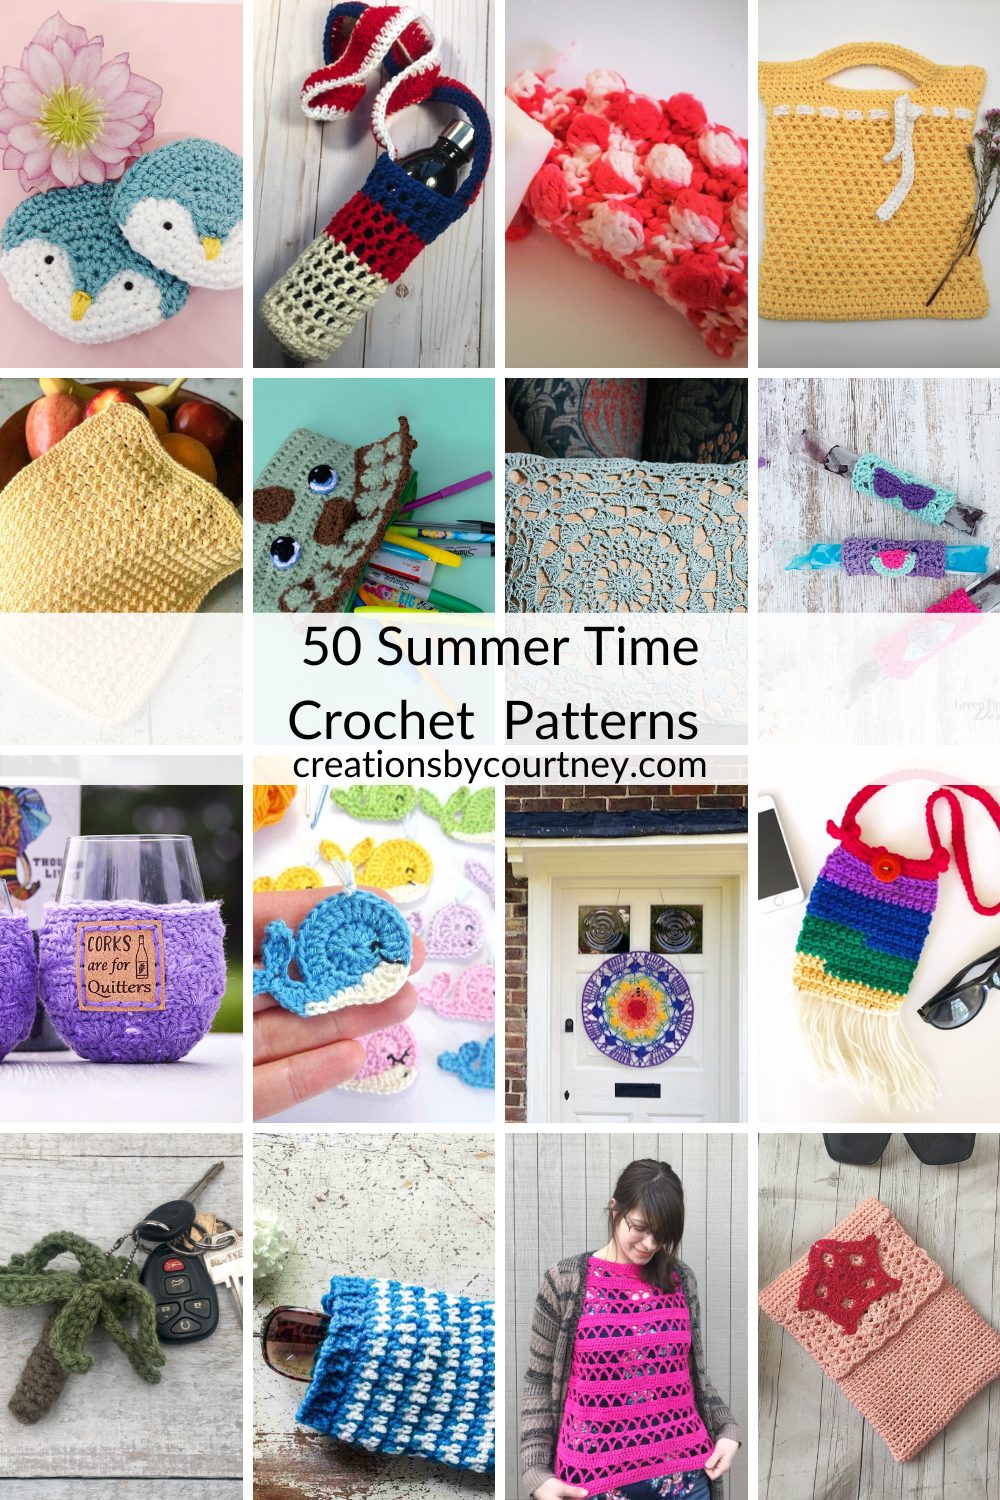Viewport: 1000px width, 1500px height.
Task: Select the giraffe pencil pouch image
Action: [x=374, y=495]
